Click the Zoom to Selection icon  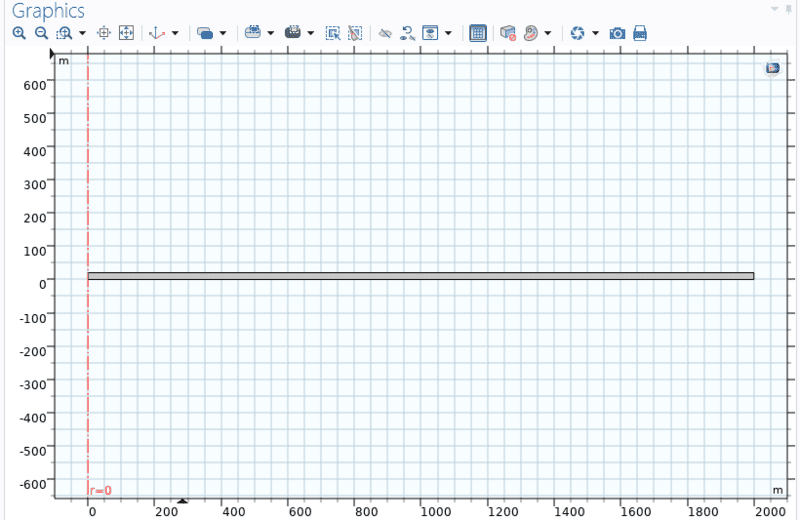coord(104,33)
